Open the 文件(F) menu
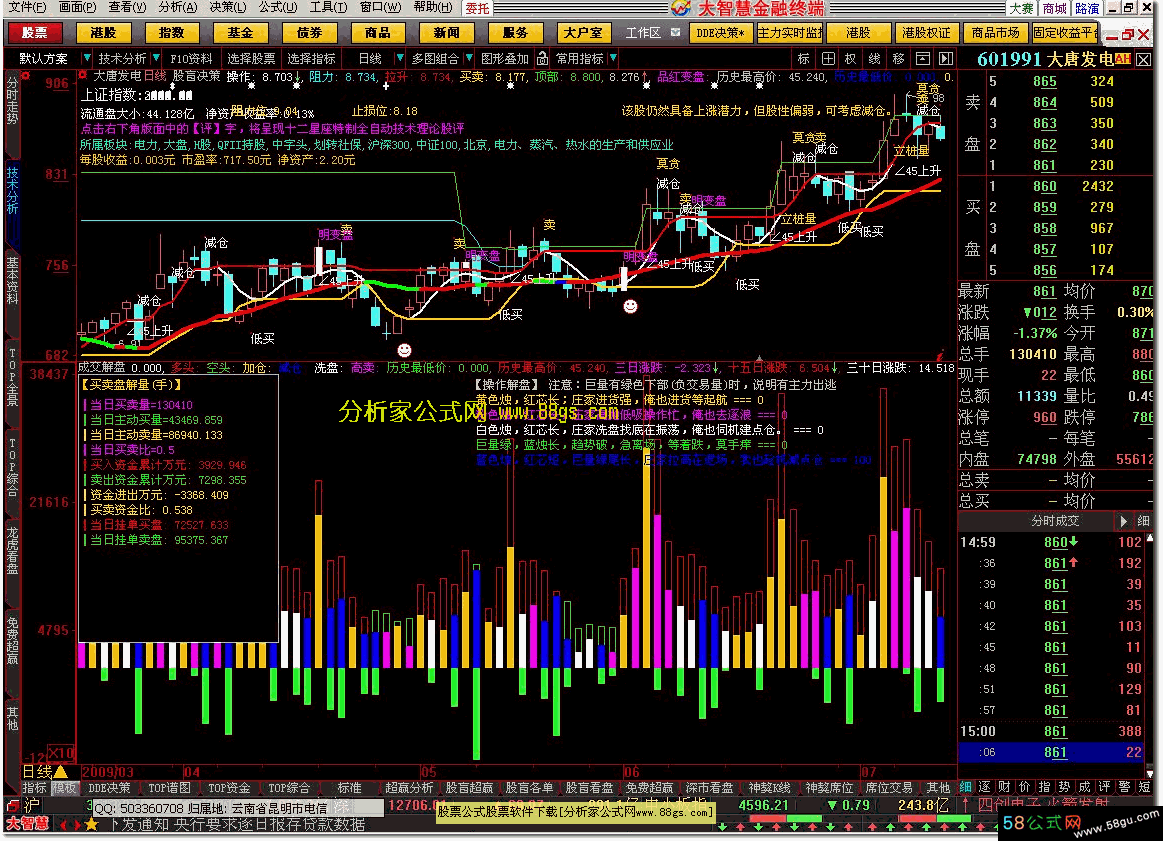Image resolution: width=1163 pixels, height=841 pixels. (x=27, y=7)
